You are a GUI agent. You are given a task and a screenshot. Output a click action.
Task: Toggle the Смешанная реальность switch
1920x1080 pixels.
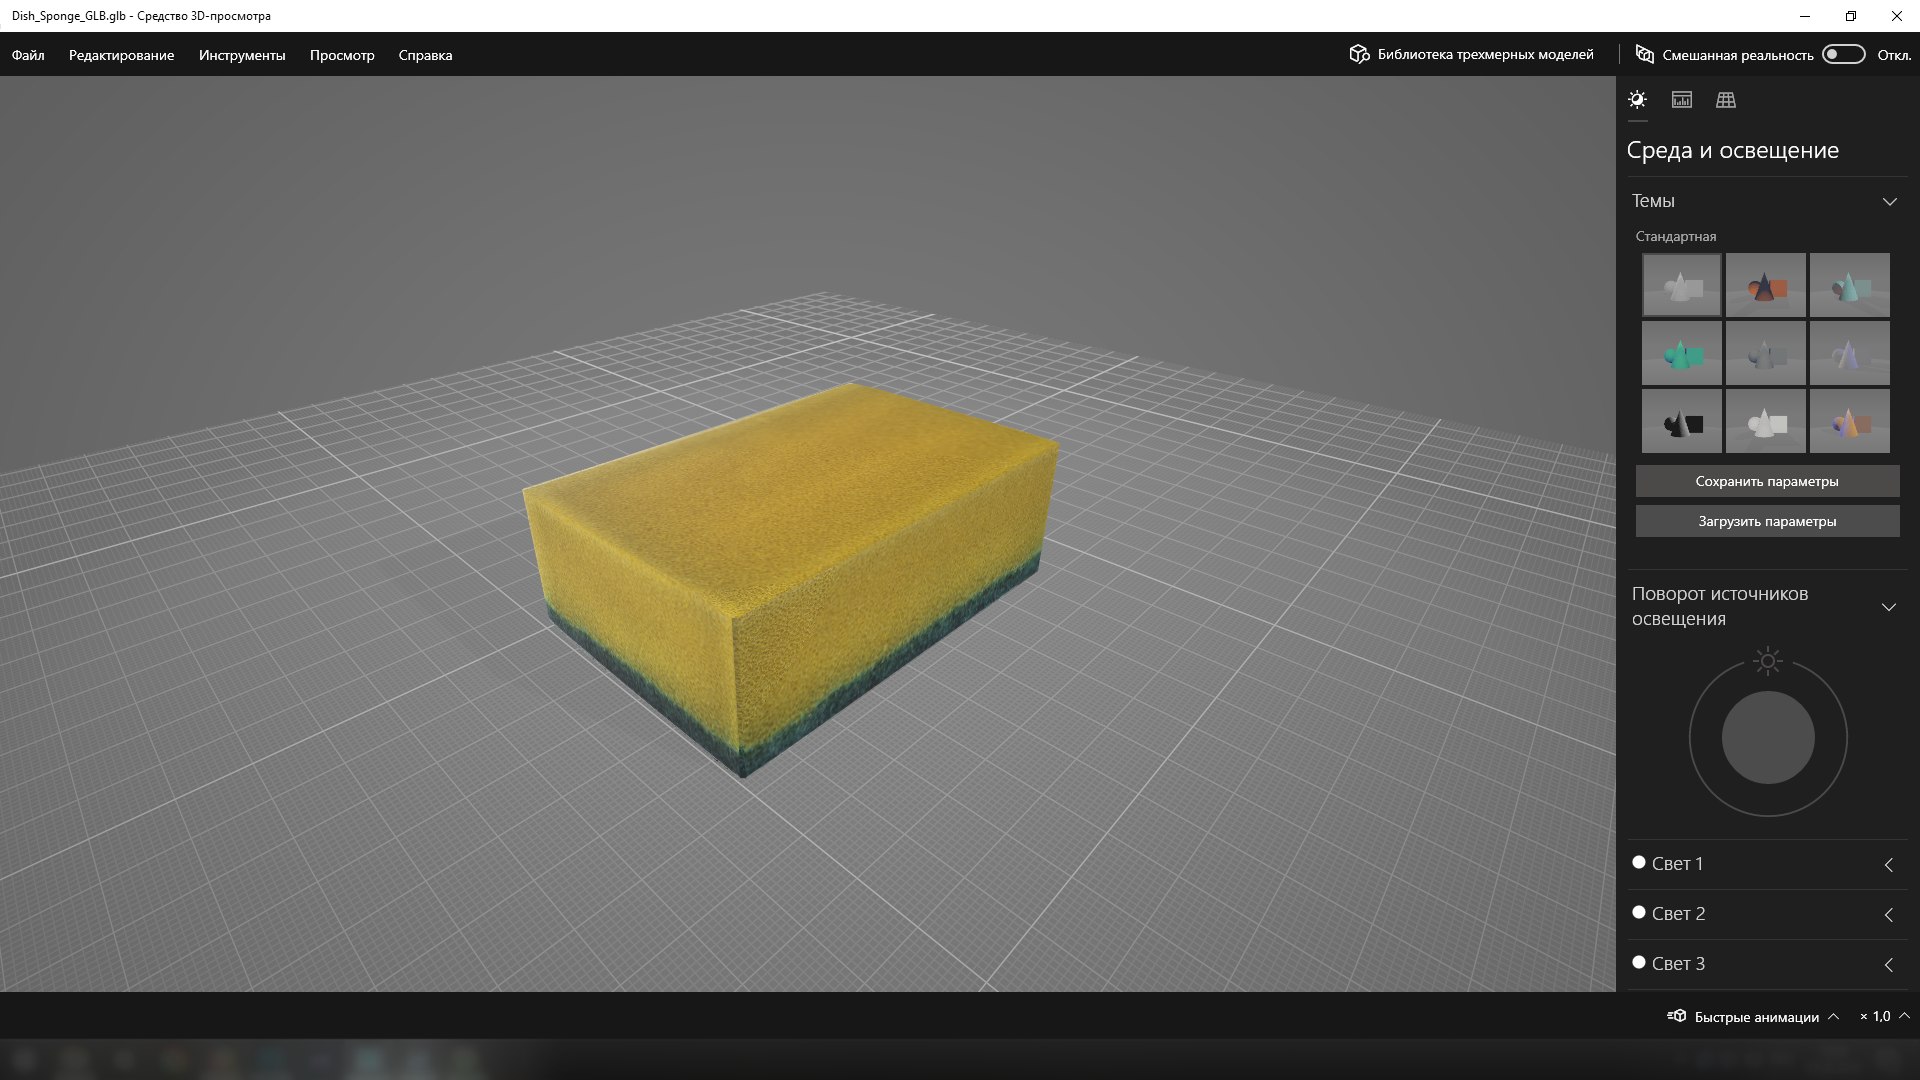(x=1844, y=54)
